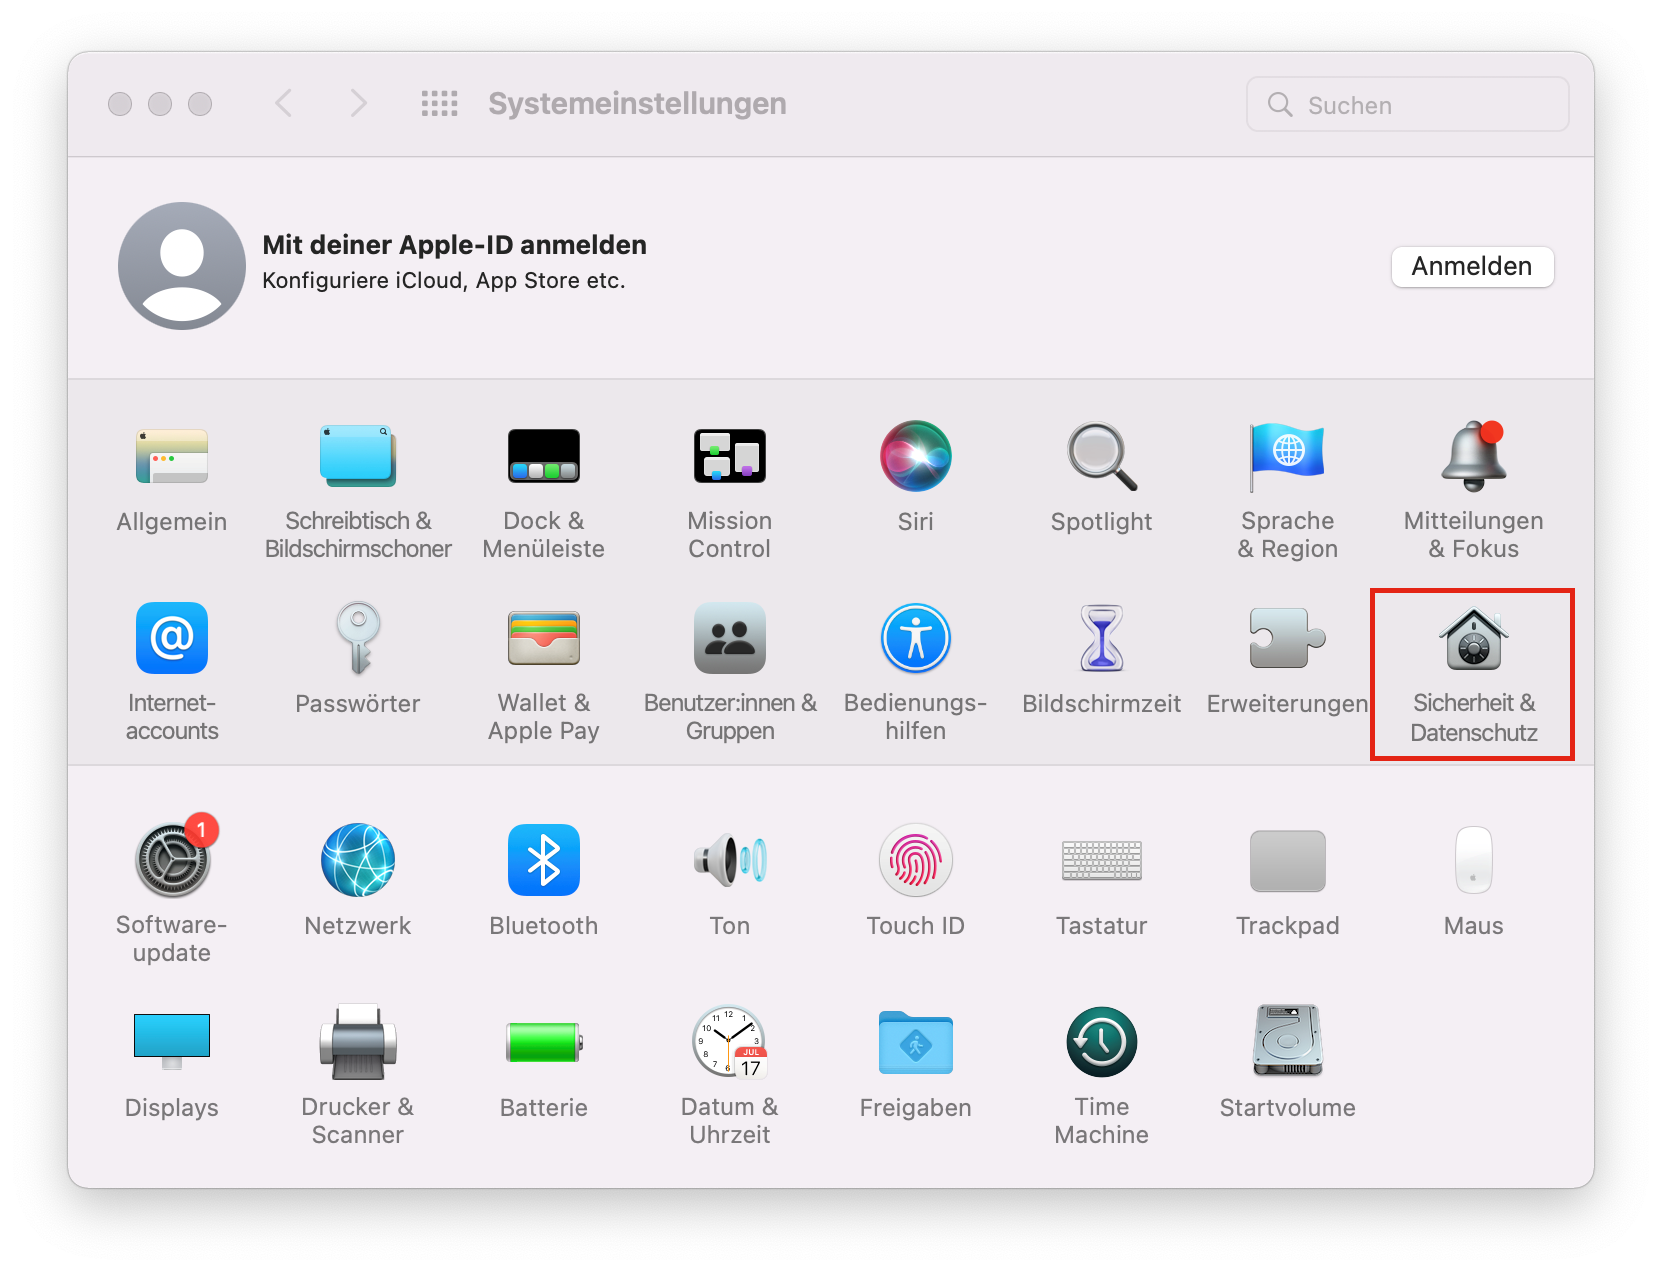This screenshot has height=1272, width=1662.
Task: Click the Anmelden button
Action: [1472, 266]
